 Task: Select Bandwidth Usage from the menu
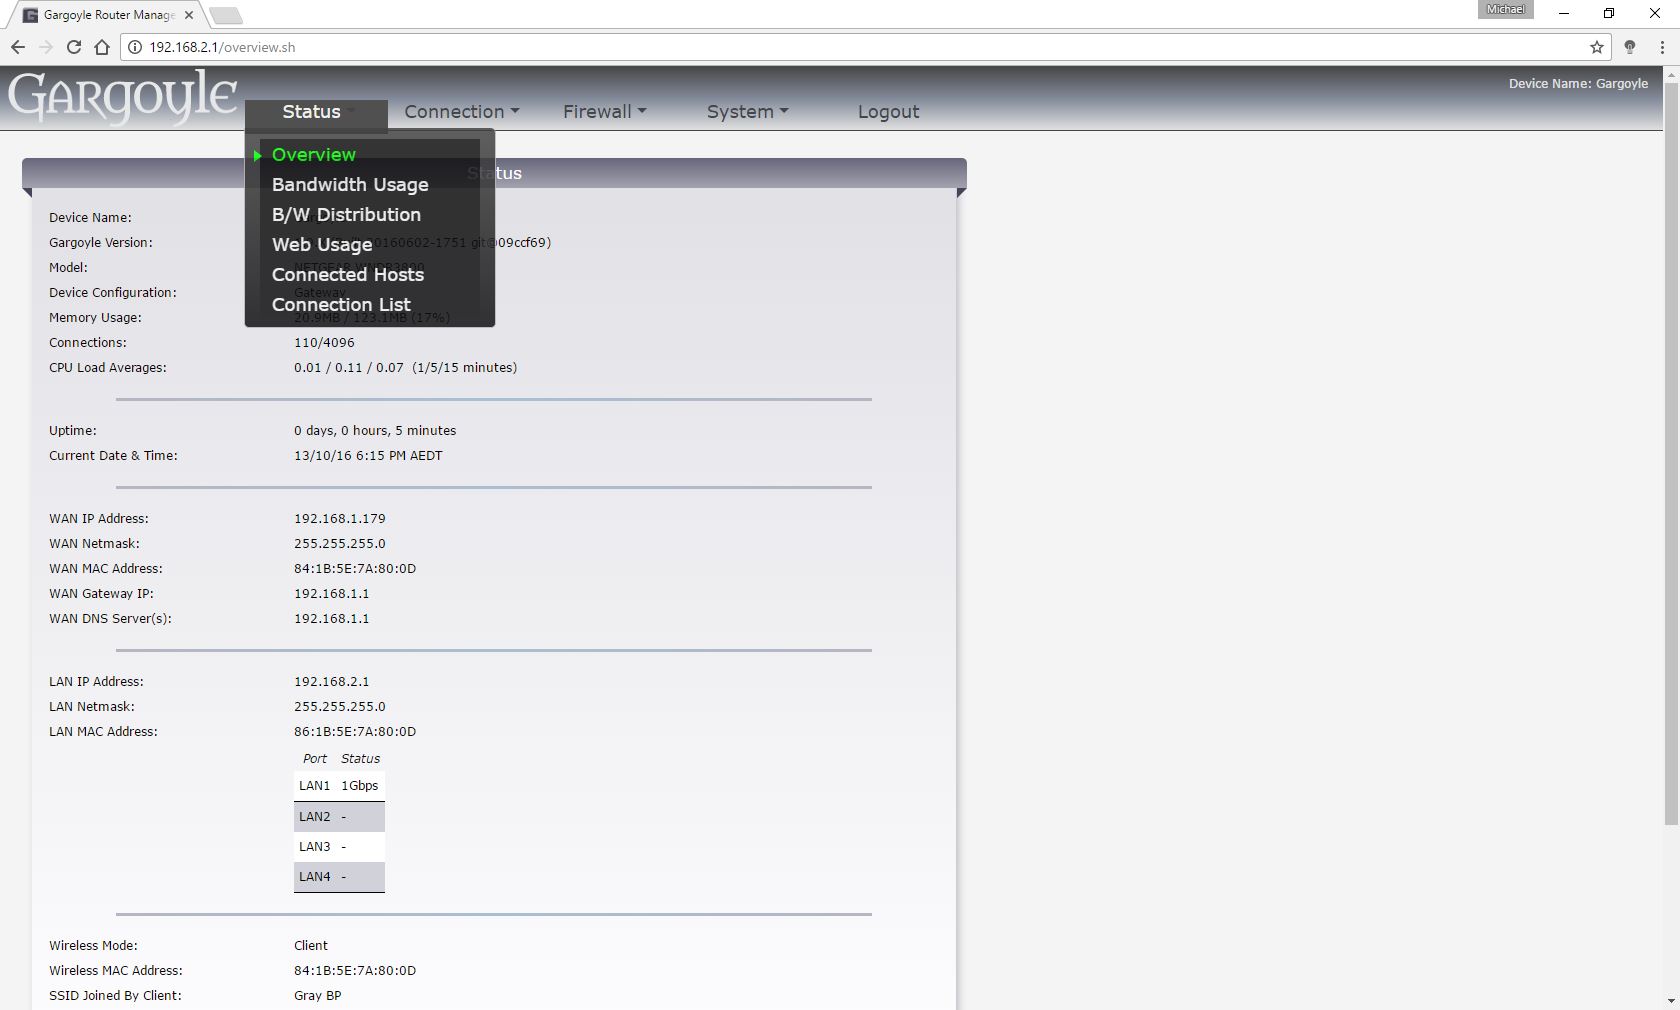tap(350, 185)
